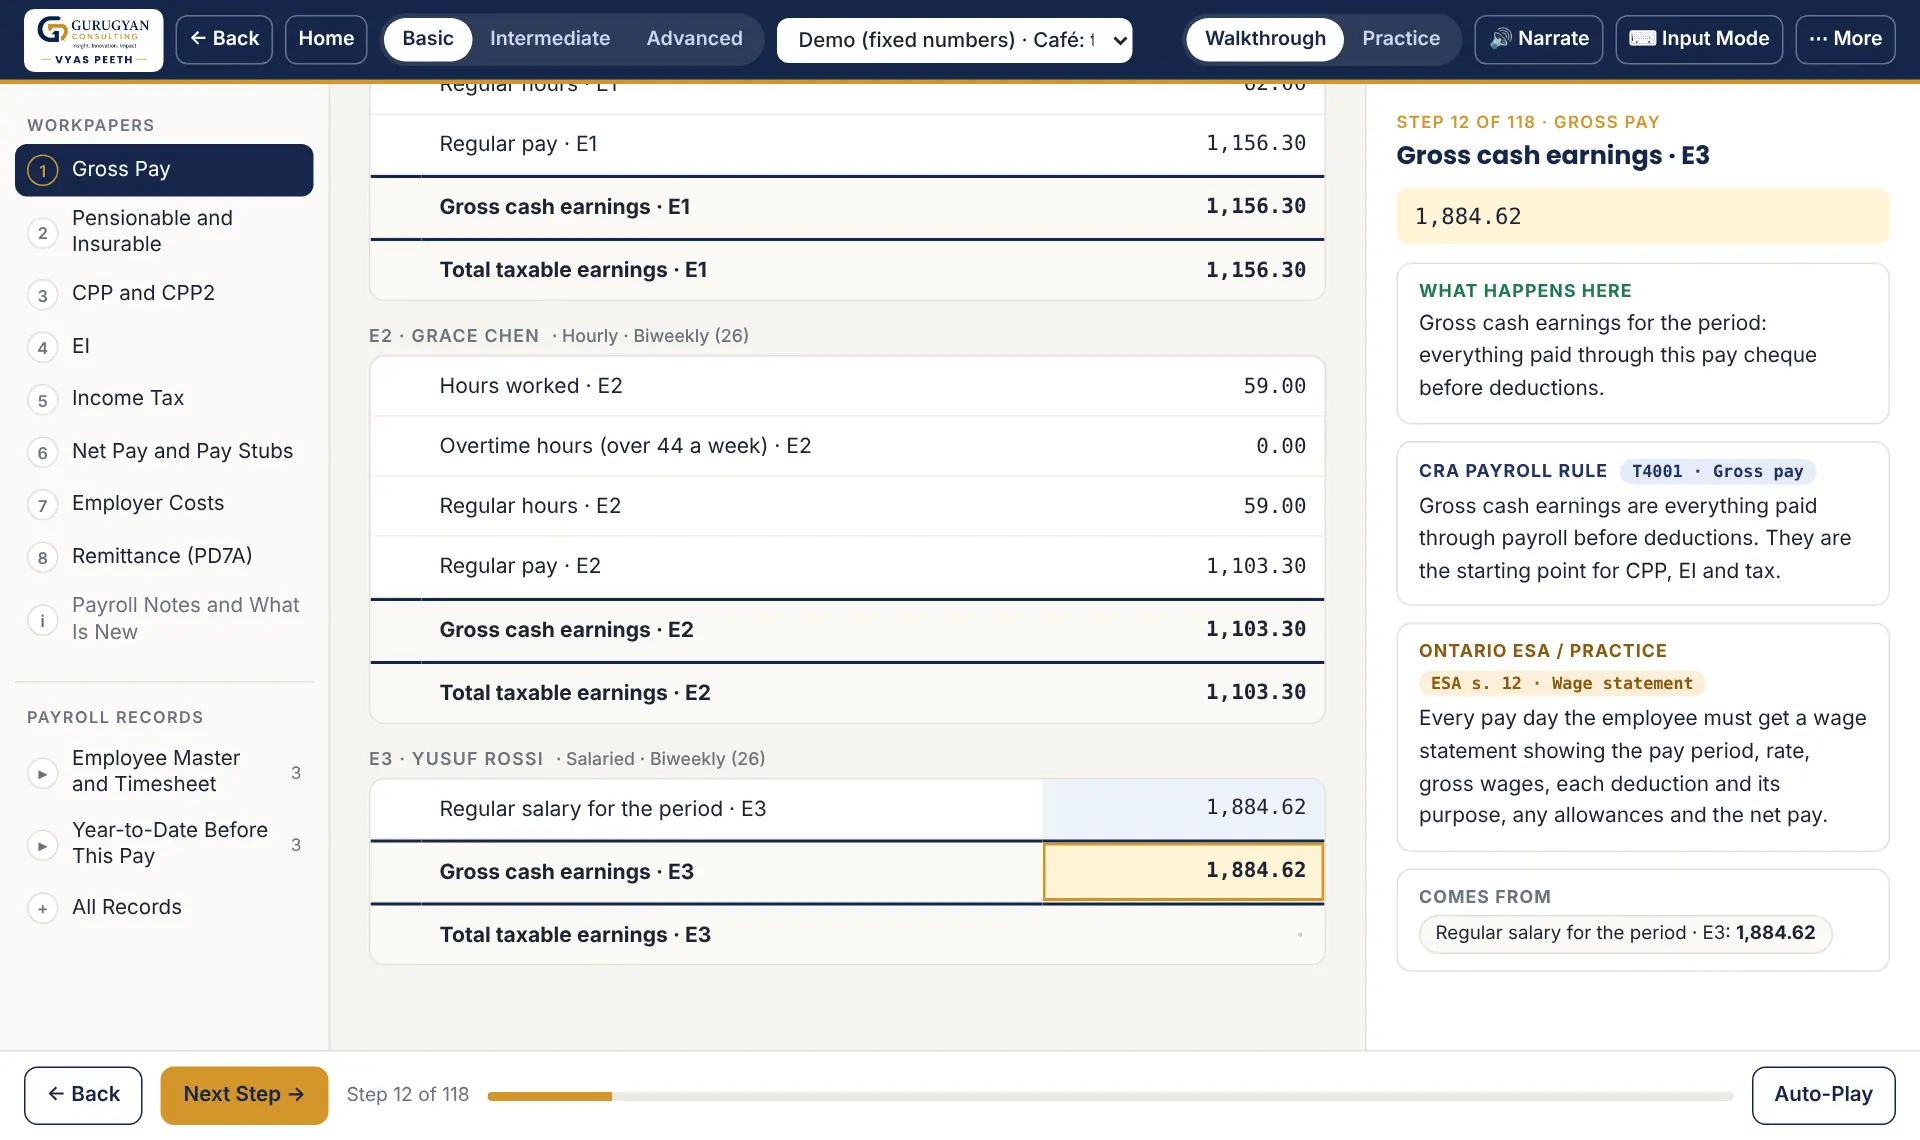Open Pensionable and Insurable workpaper

(x=164, y=232)
